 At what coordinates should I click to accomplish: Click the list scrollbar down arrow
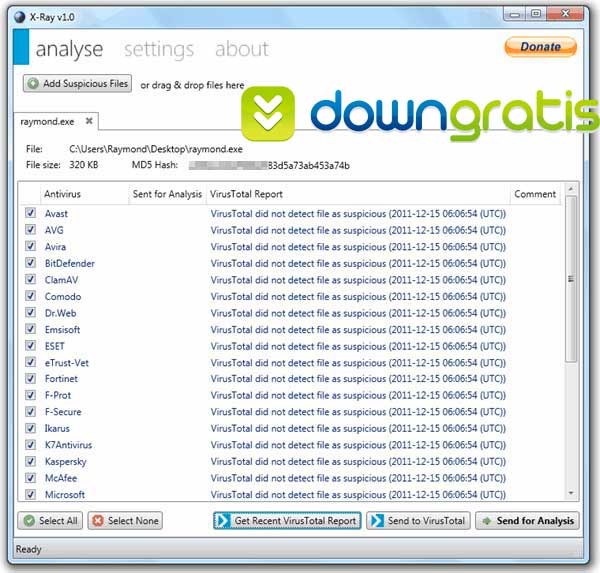pos(571,493)
